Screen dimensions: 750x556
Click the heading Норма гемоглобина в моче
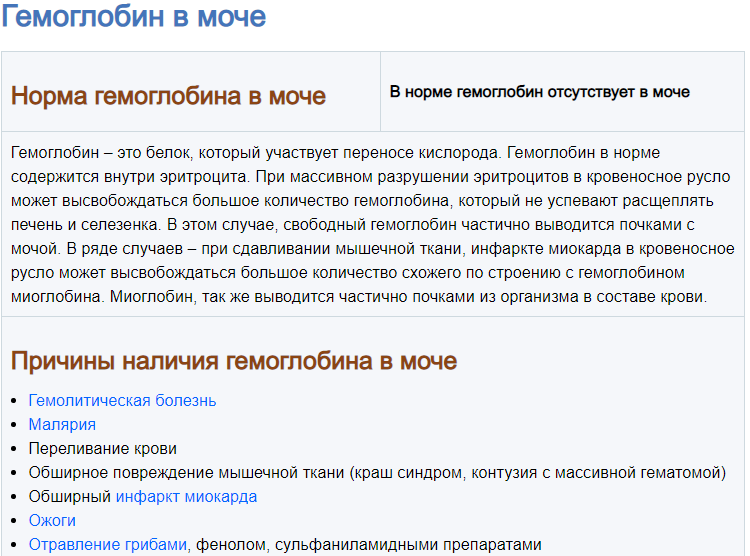(168, 96)
